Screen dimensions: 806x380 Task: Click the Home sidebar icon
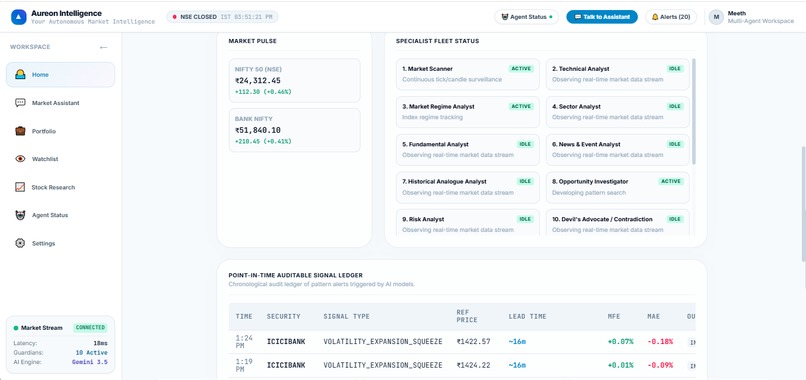click(x=20, y=75)
